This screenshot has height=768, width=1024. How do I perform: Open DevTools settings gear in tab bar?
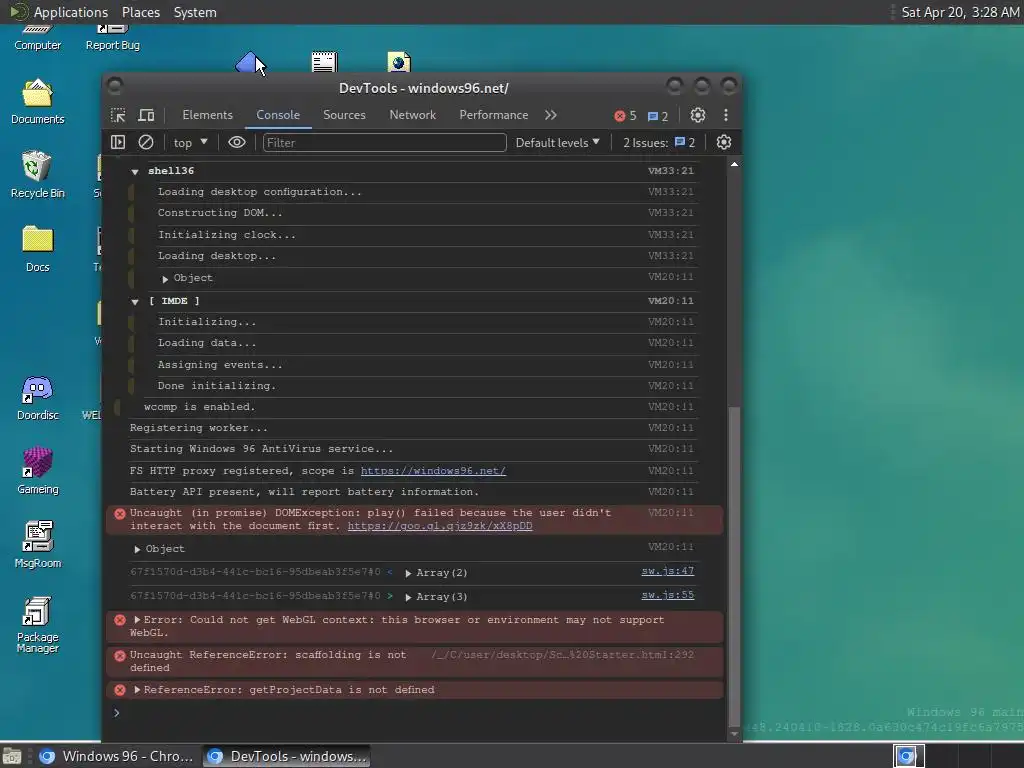point(697,115)
